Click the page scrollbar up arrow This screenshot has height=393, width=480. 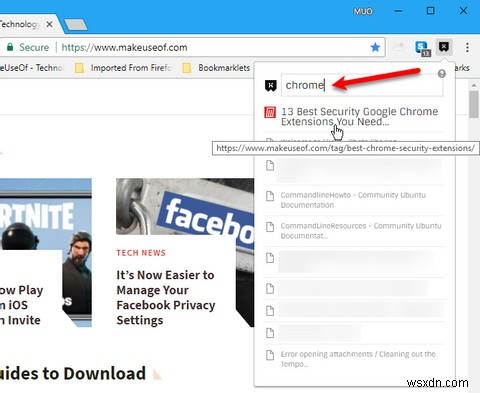(x=474, y=85)
